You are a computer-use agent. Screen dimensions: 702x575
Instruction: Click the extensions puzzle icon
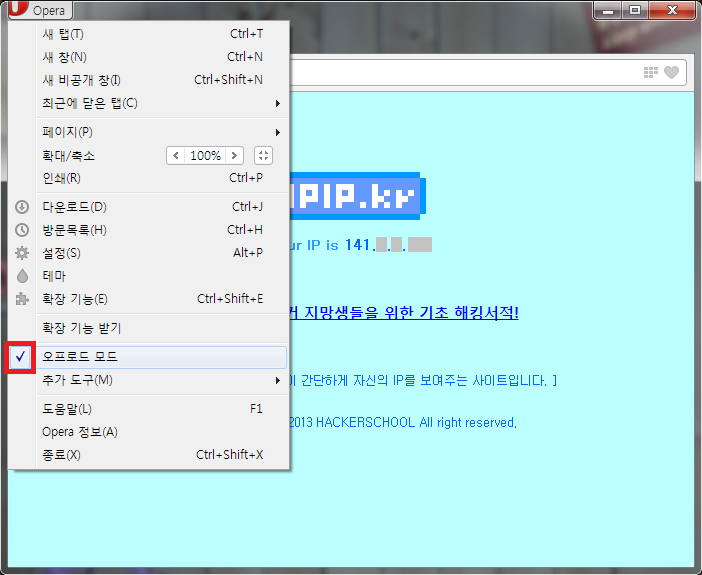click(22, 299)
